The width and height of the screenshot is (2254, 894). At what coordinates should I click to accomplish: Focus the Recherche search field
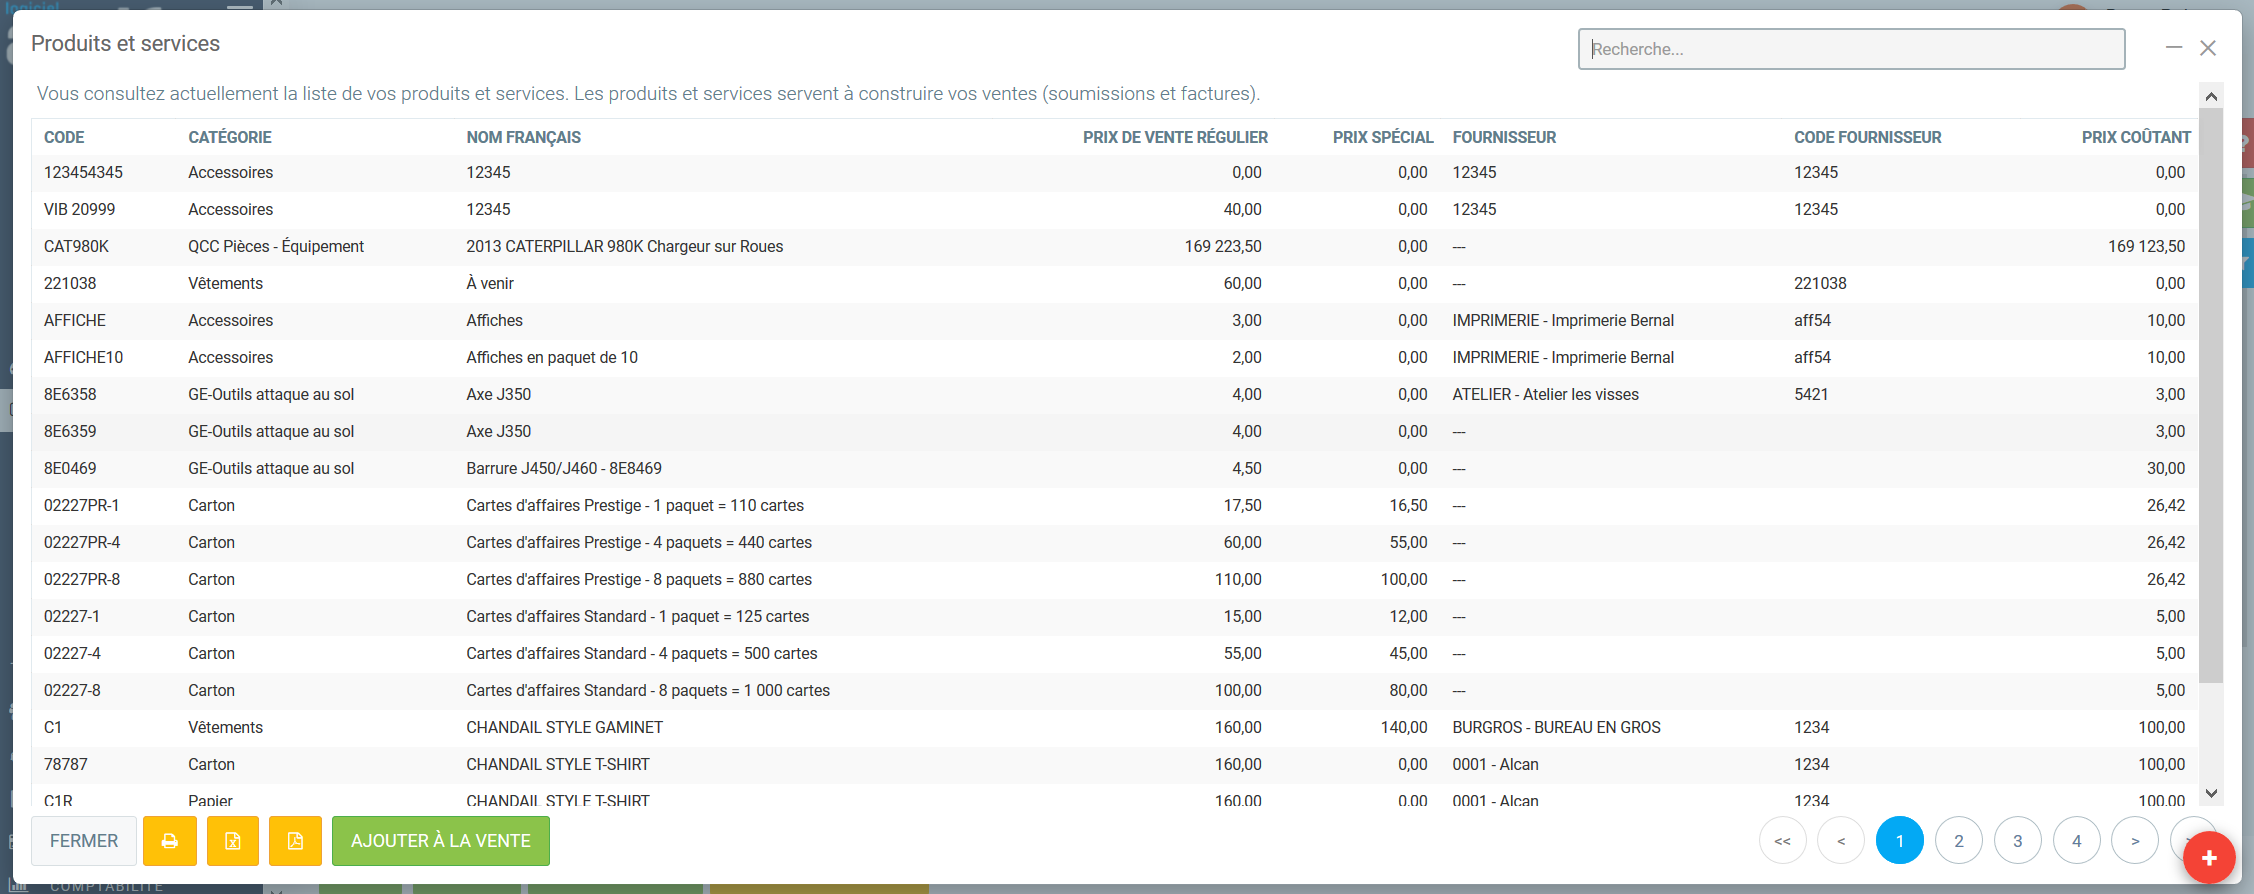[1851, 49]
